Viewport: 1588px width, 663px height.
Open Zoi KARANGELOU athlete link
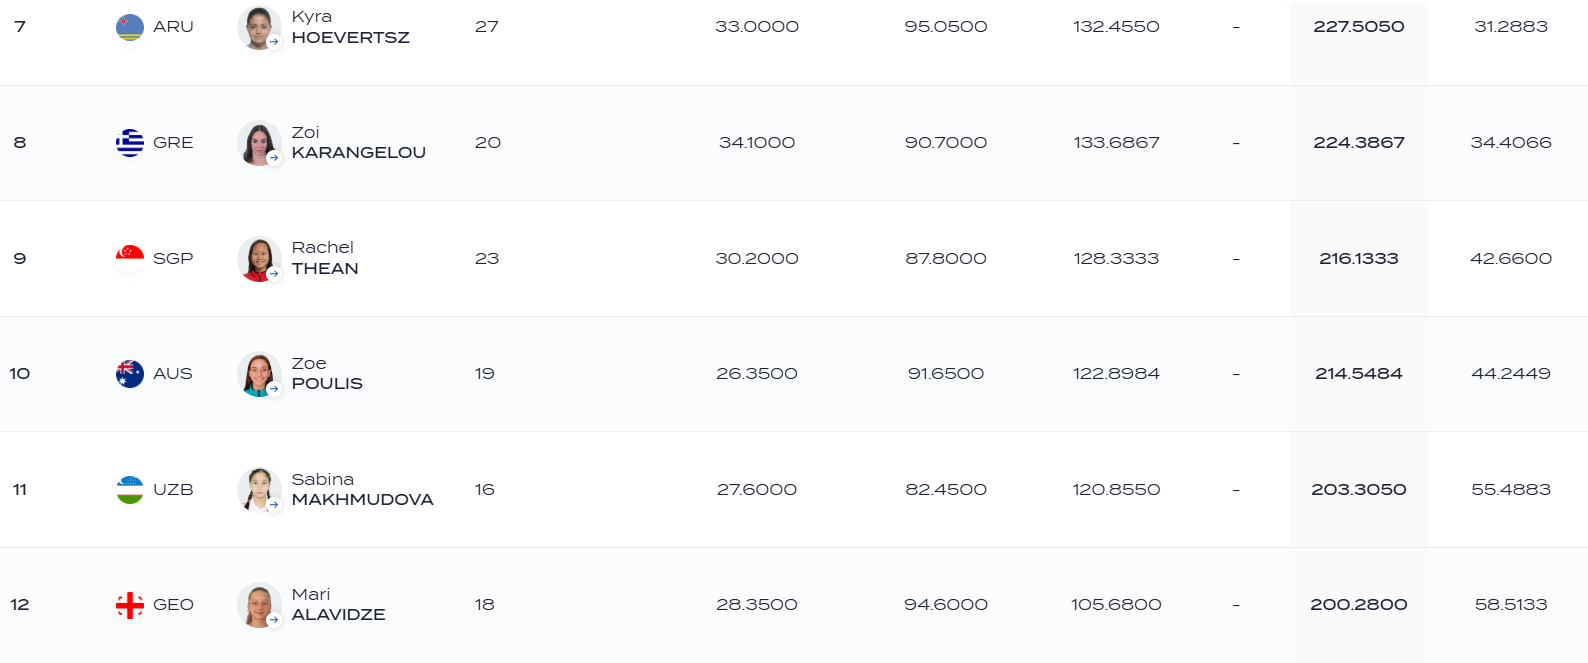tap(358, 143)
